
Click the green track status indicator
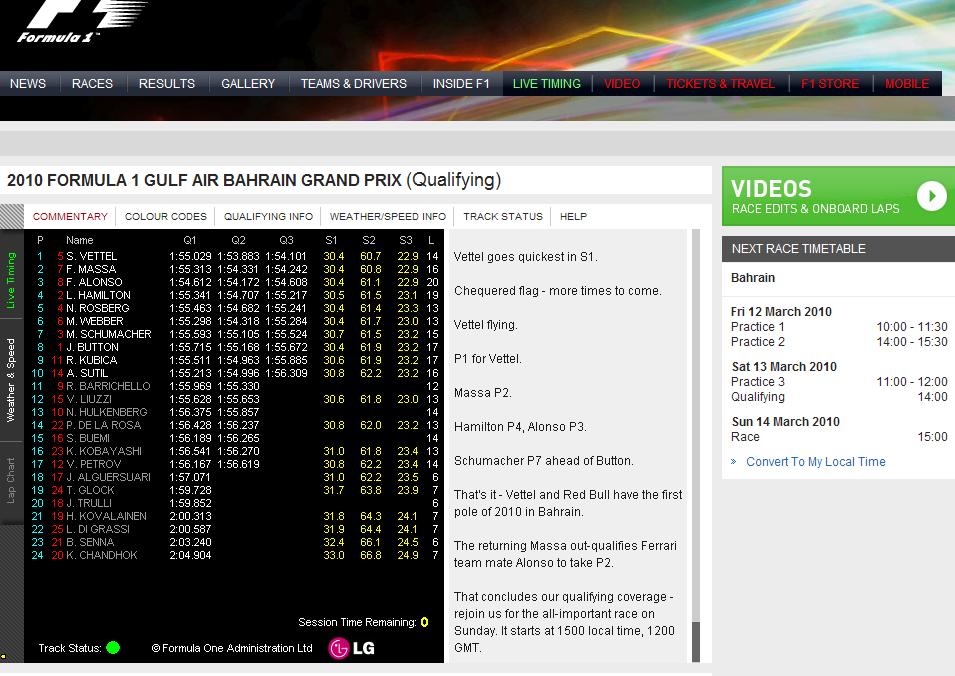tap(113, 648)
